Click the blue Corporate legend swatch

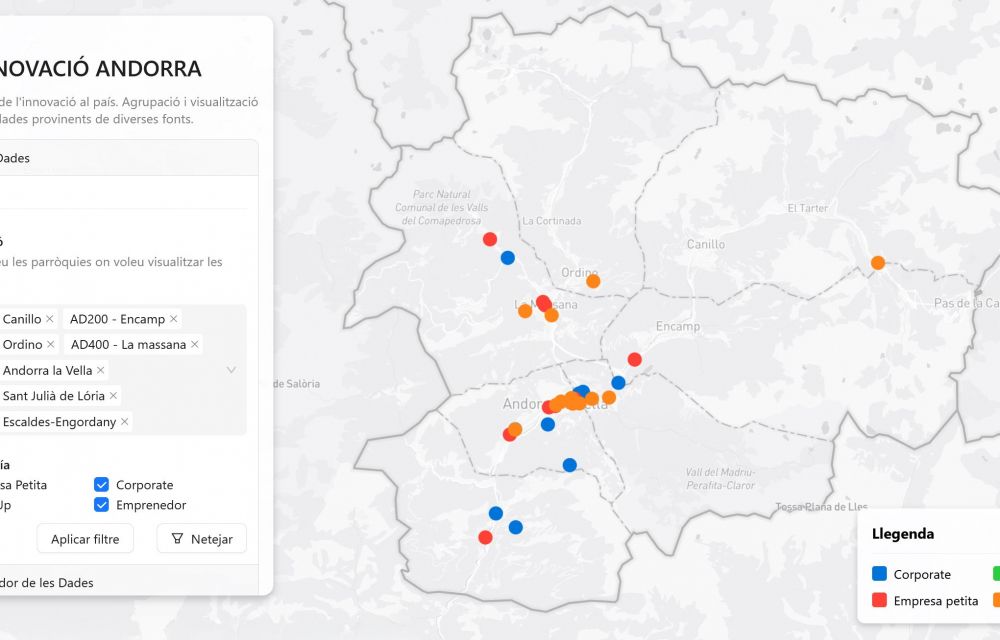point(880,574)
